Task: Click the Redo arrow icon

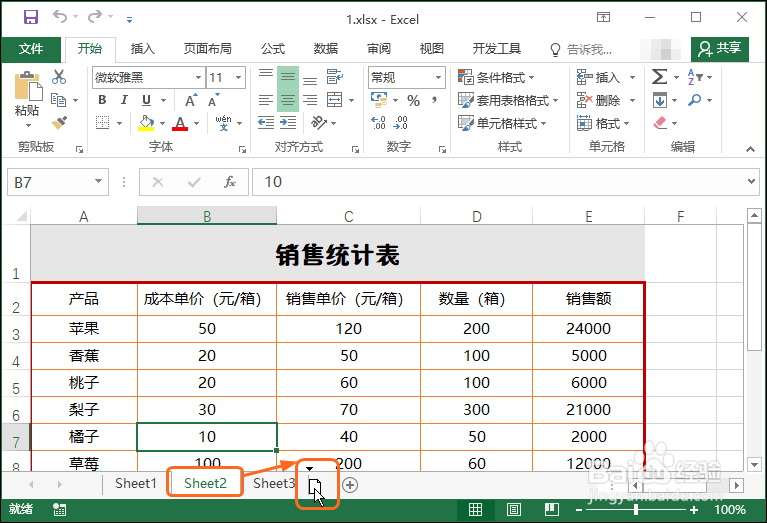Action: click(95, 17)
